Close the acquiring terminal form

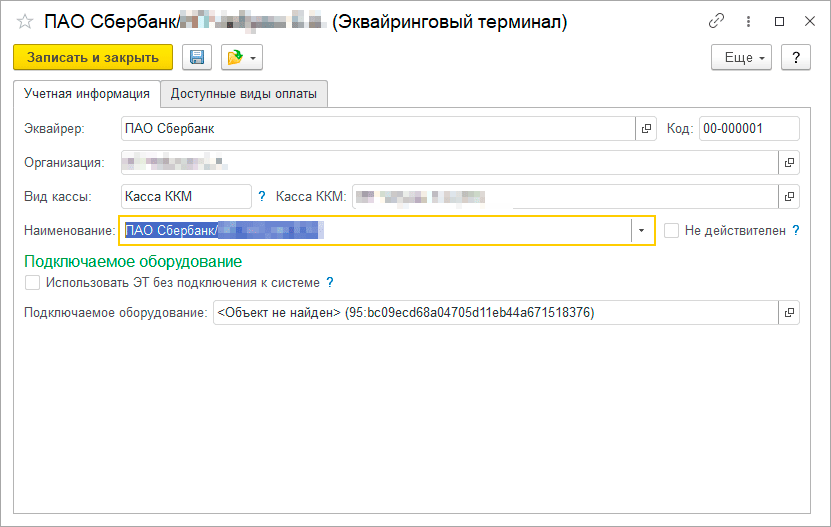(x=810, y=21)
